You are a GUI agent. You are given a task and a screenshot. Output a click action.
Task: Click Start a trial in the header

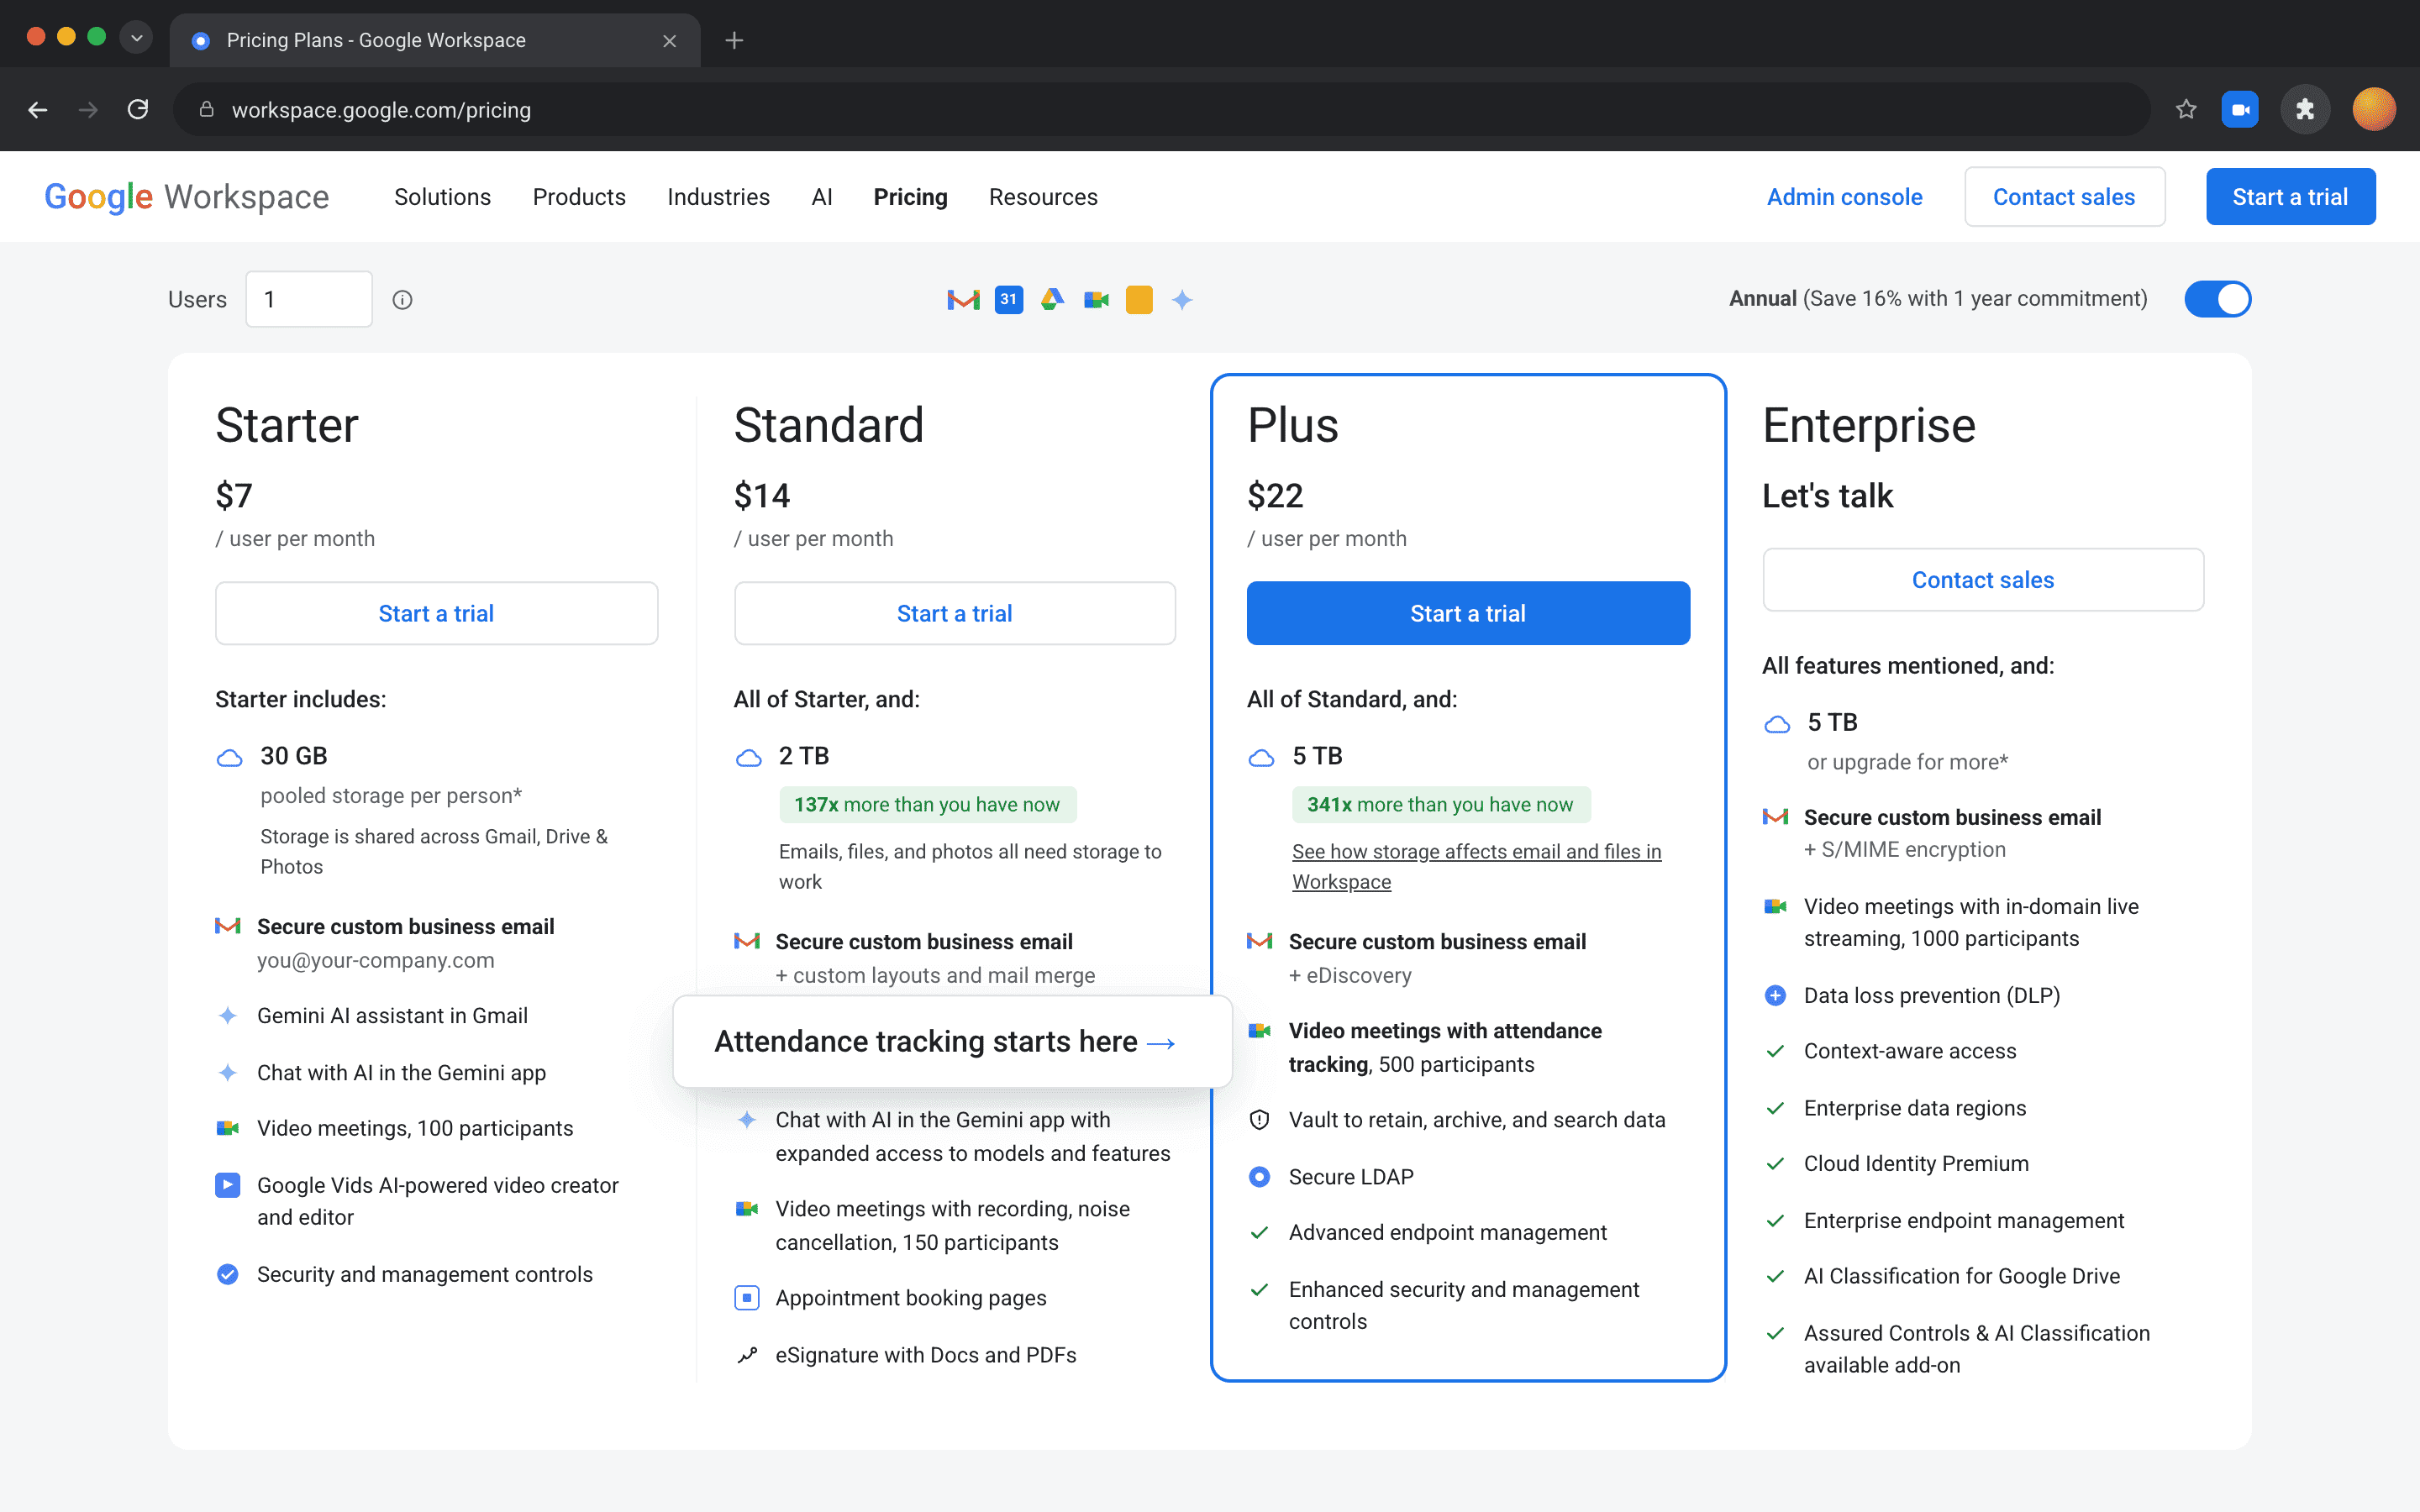2290,197
